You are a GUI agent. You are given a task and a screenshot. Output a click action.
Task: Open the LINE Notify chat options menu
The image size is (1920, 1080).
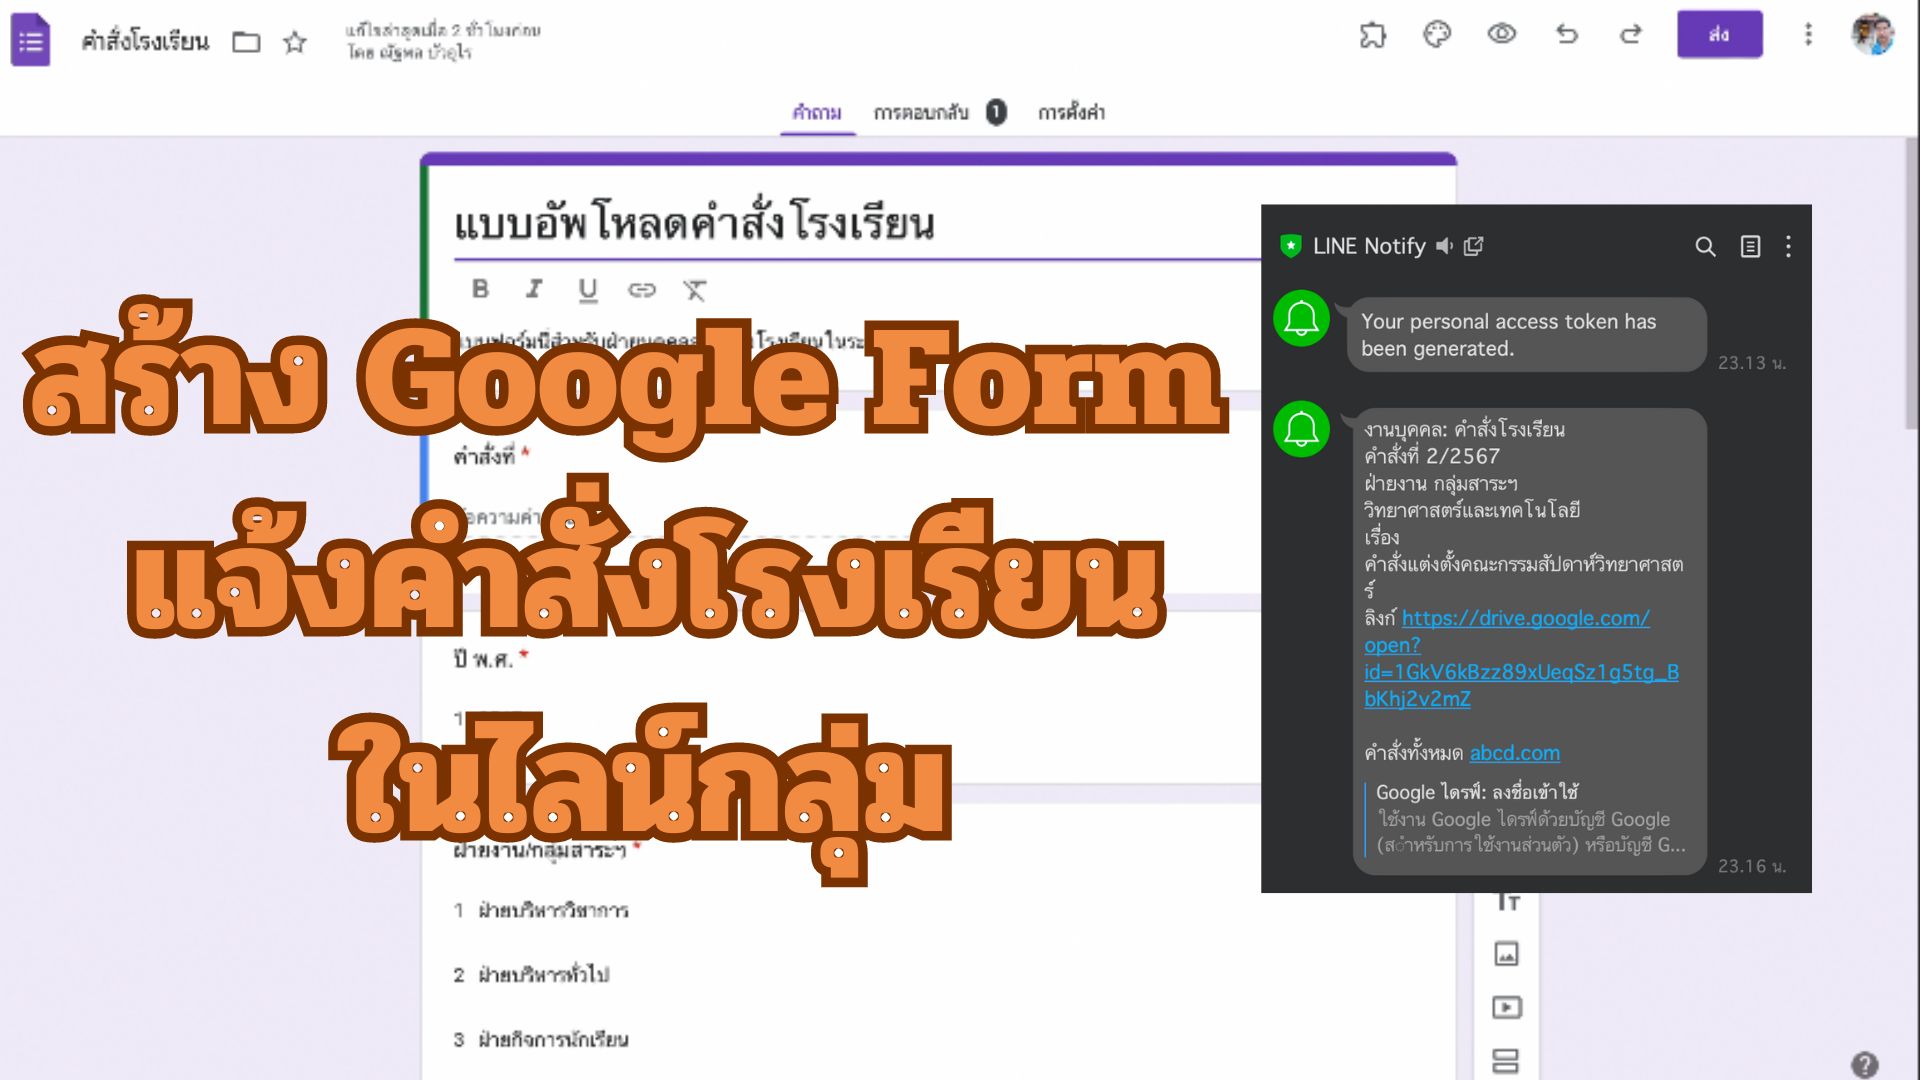(x=1788, y=246)
